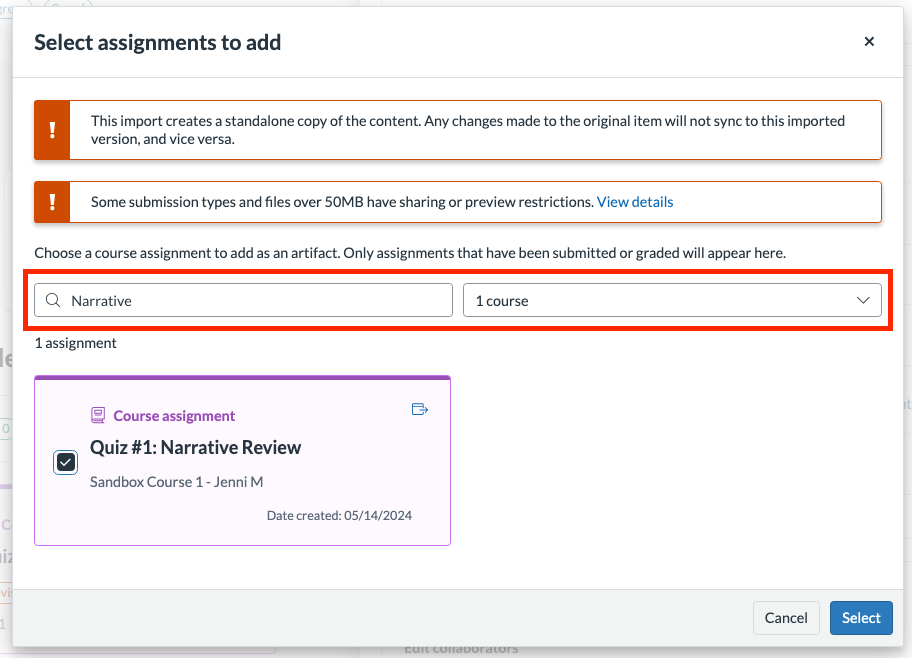The image size is (912, 658).
Task: Click the Cancel button
Action: point(786,618)
